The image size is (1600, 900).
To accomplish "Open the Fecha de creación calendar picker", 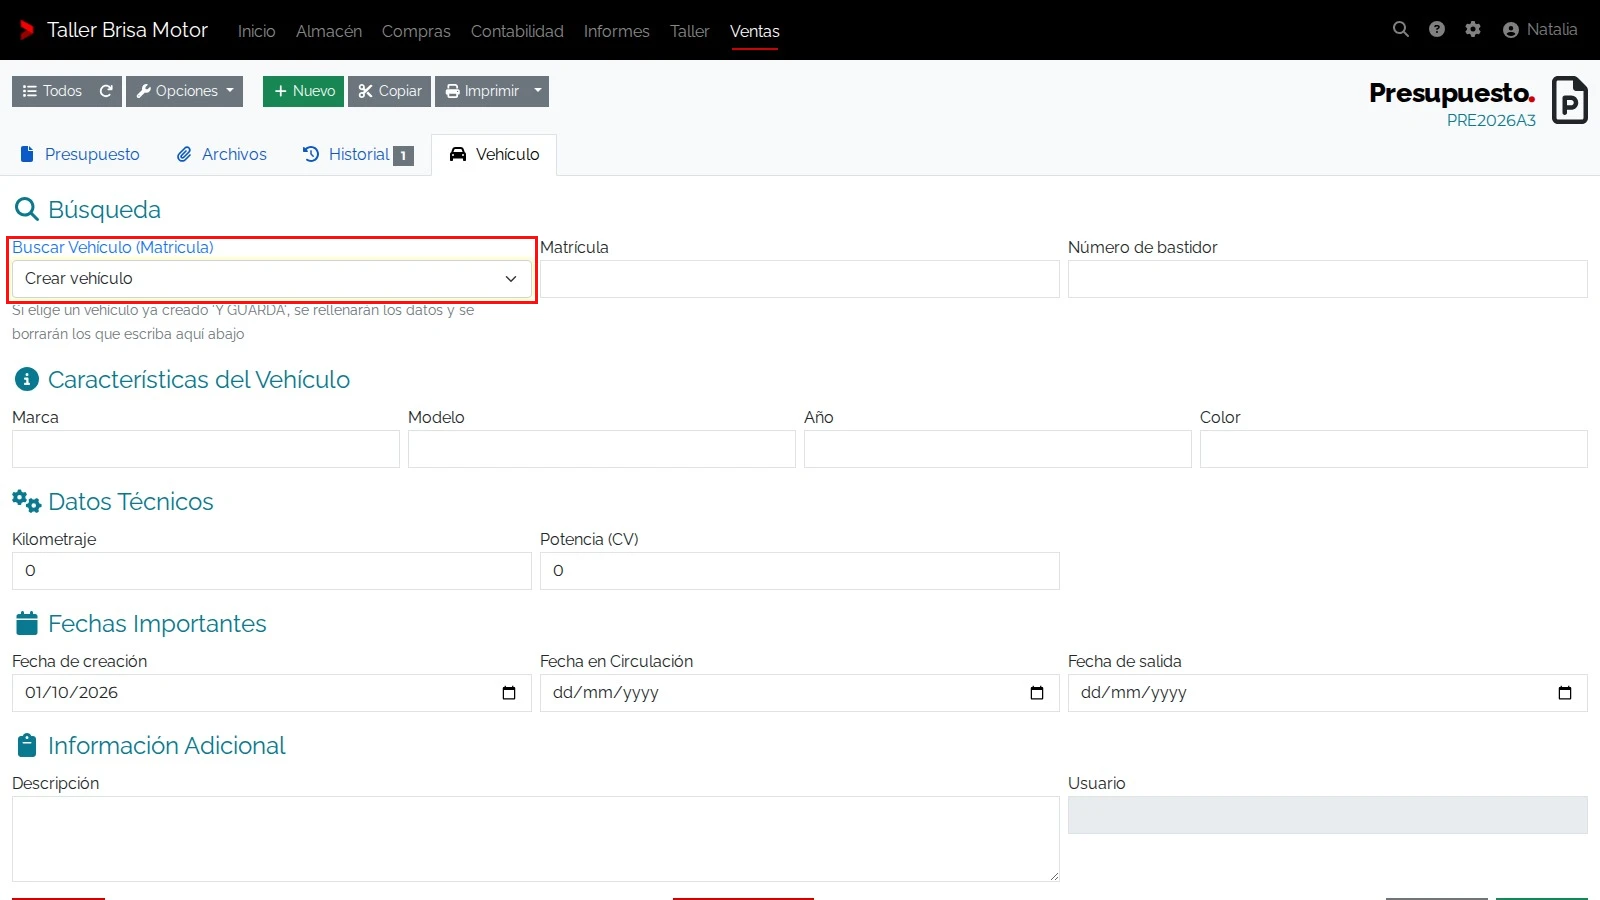I will coord(509,693).
